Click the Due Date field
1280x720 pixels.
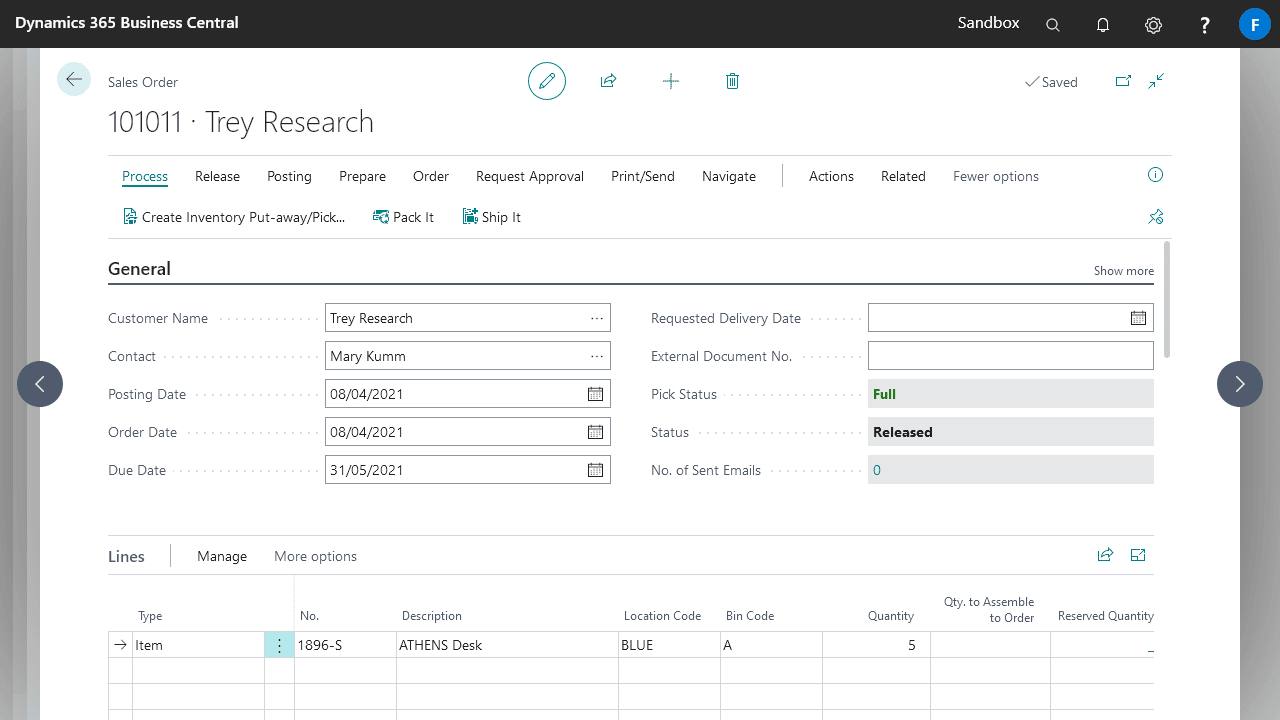pyautogui.click(x=468, y=470)
